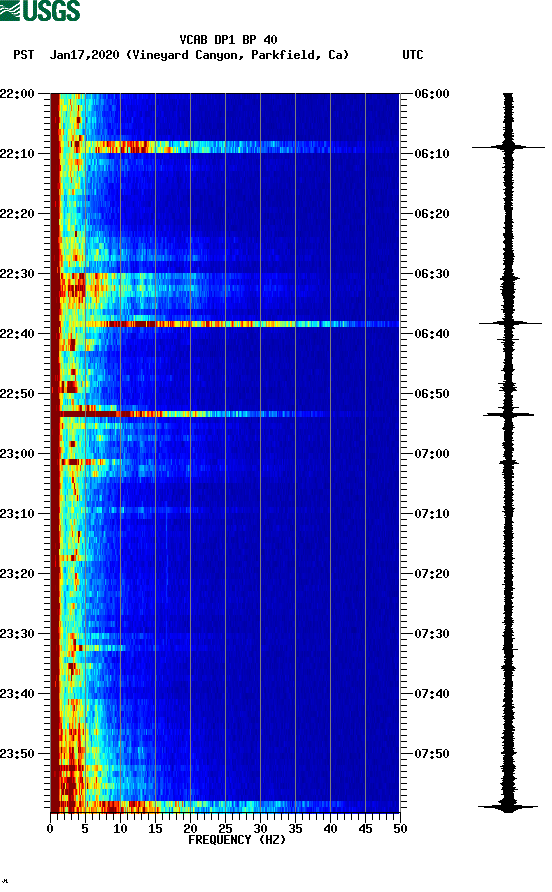Click the '25' frequency axis tick label

pos(225,829)
